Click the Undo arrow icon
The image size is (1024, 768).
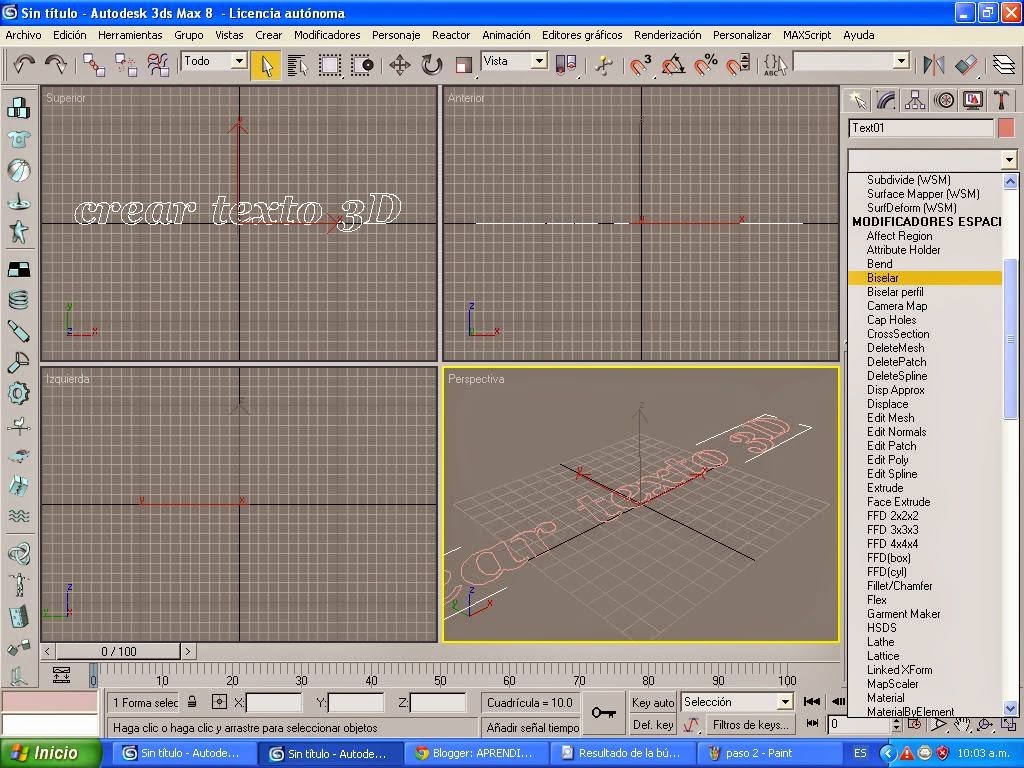click(x=24, y=64)
